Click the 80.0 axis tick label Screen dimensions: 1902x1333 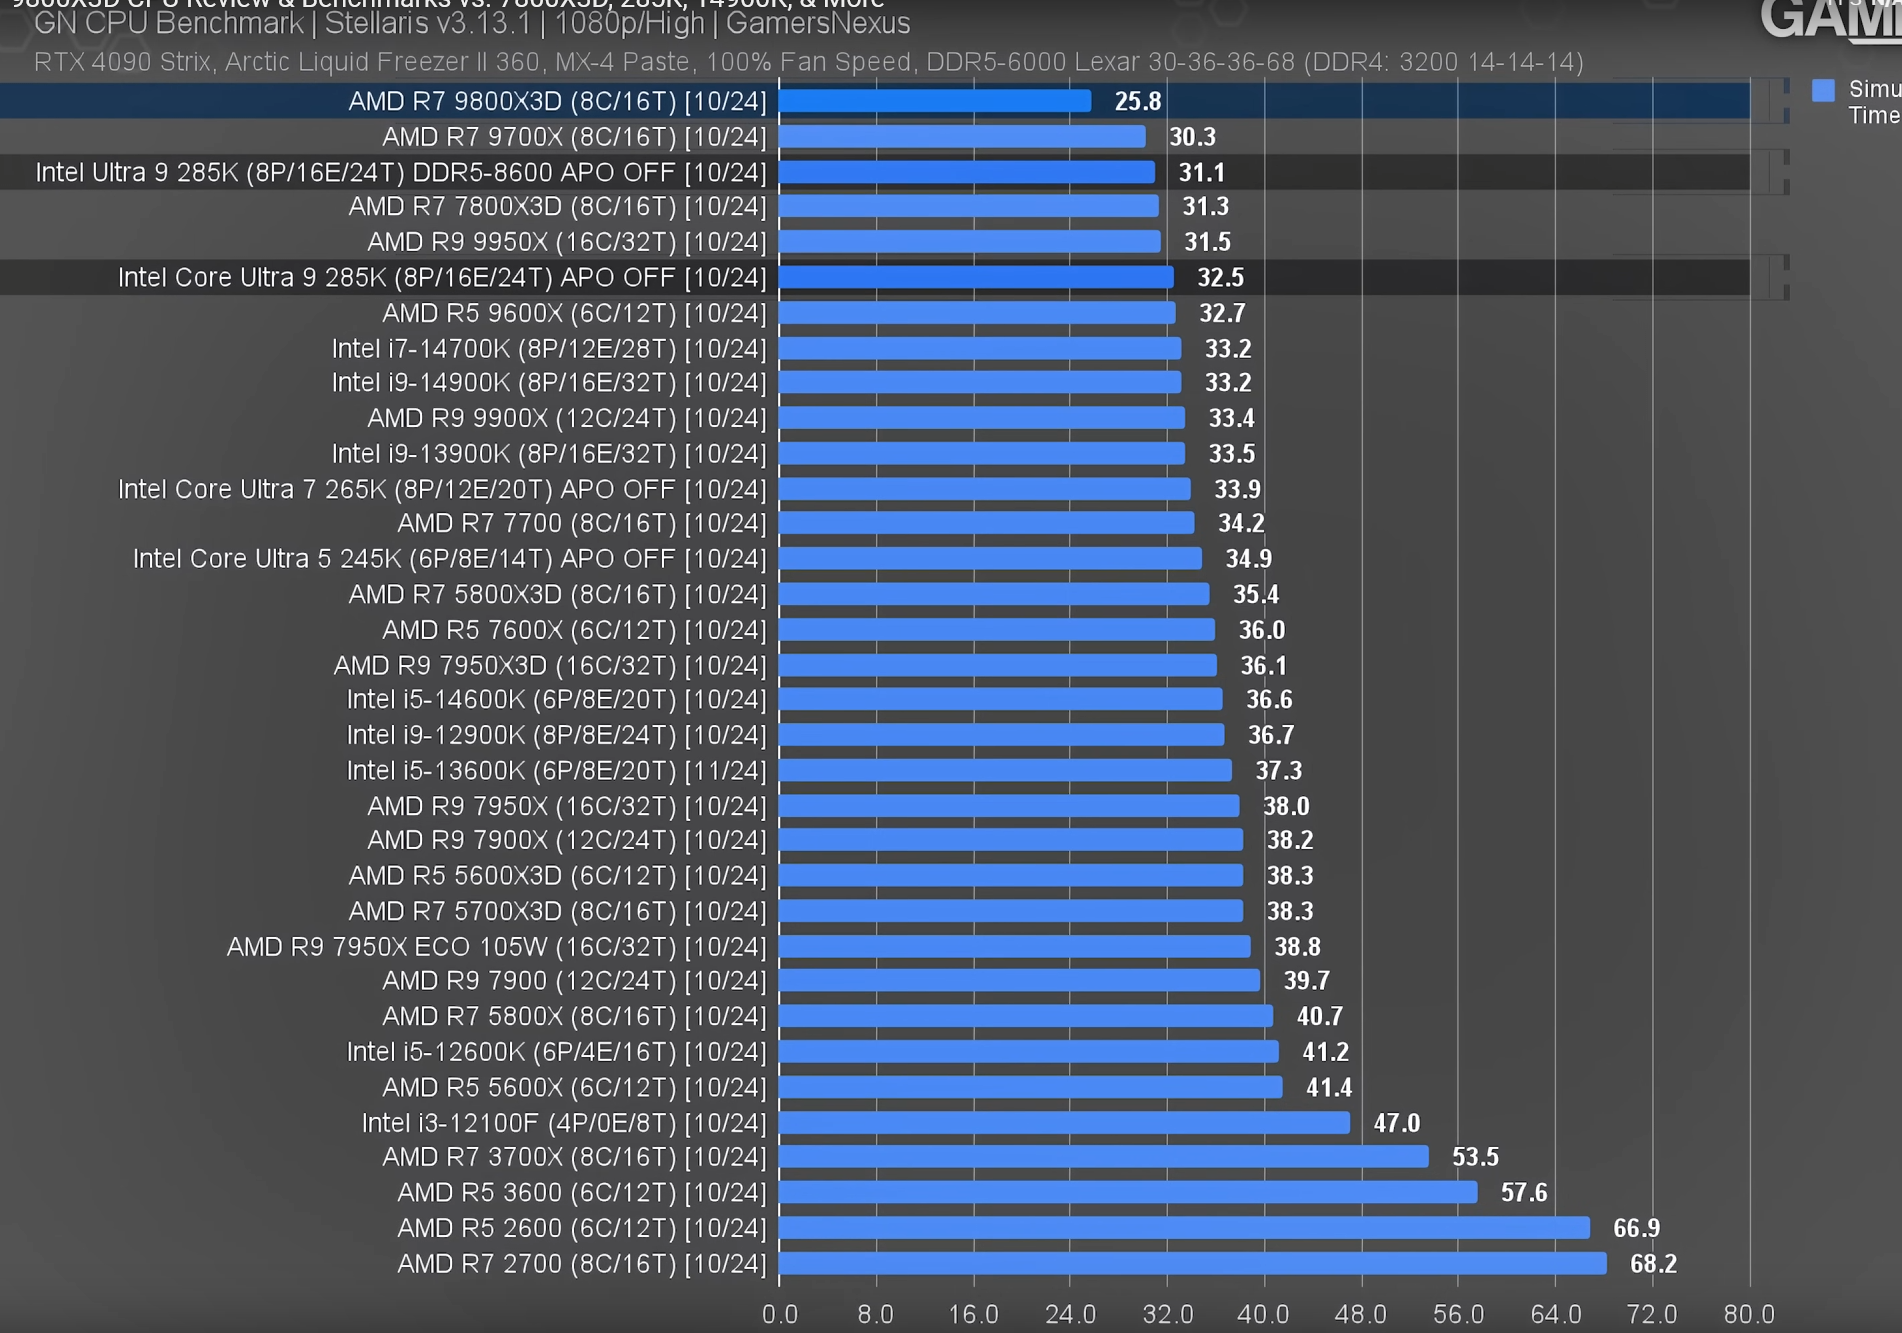[x=1749, y=1314]
